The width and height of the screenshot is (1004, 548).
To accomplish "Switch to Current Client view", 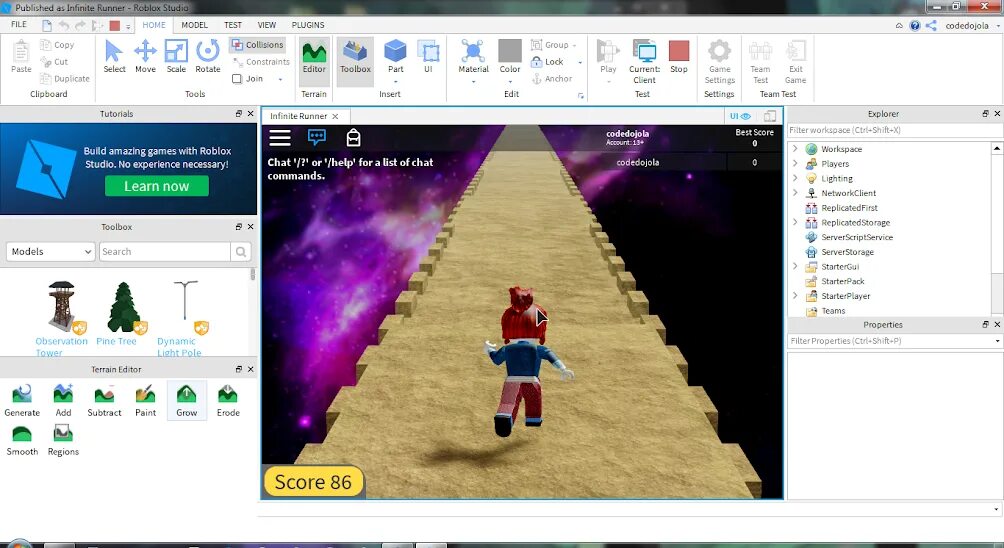I will [x=644, y=61].
